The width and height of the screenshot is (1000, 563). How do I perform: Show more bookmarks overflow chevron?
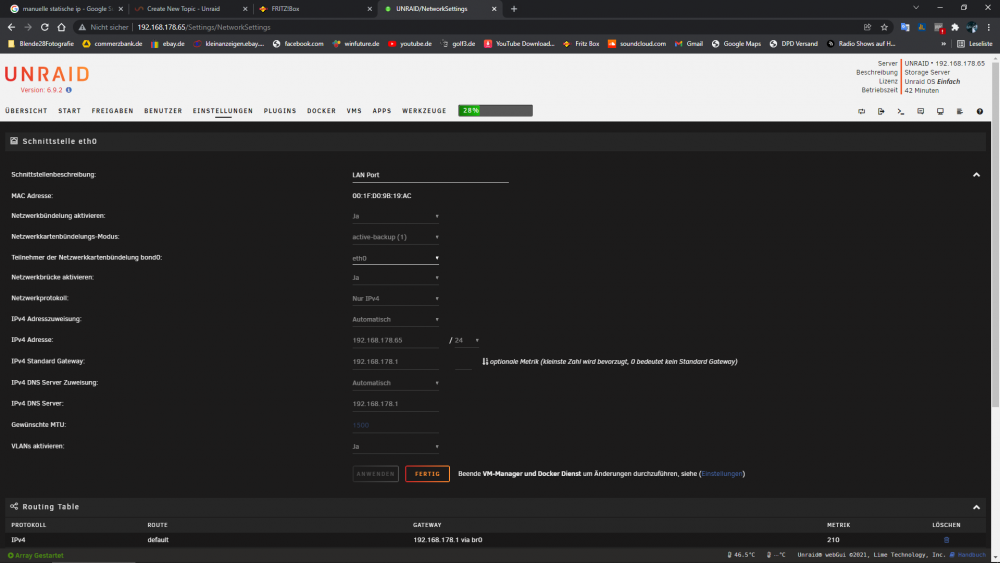(x=943, y=44)
